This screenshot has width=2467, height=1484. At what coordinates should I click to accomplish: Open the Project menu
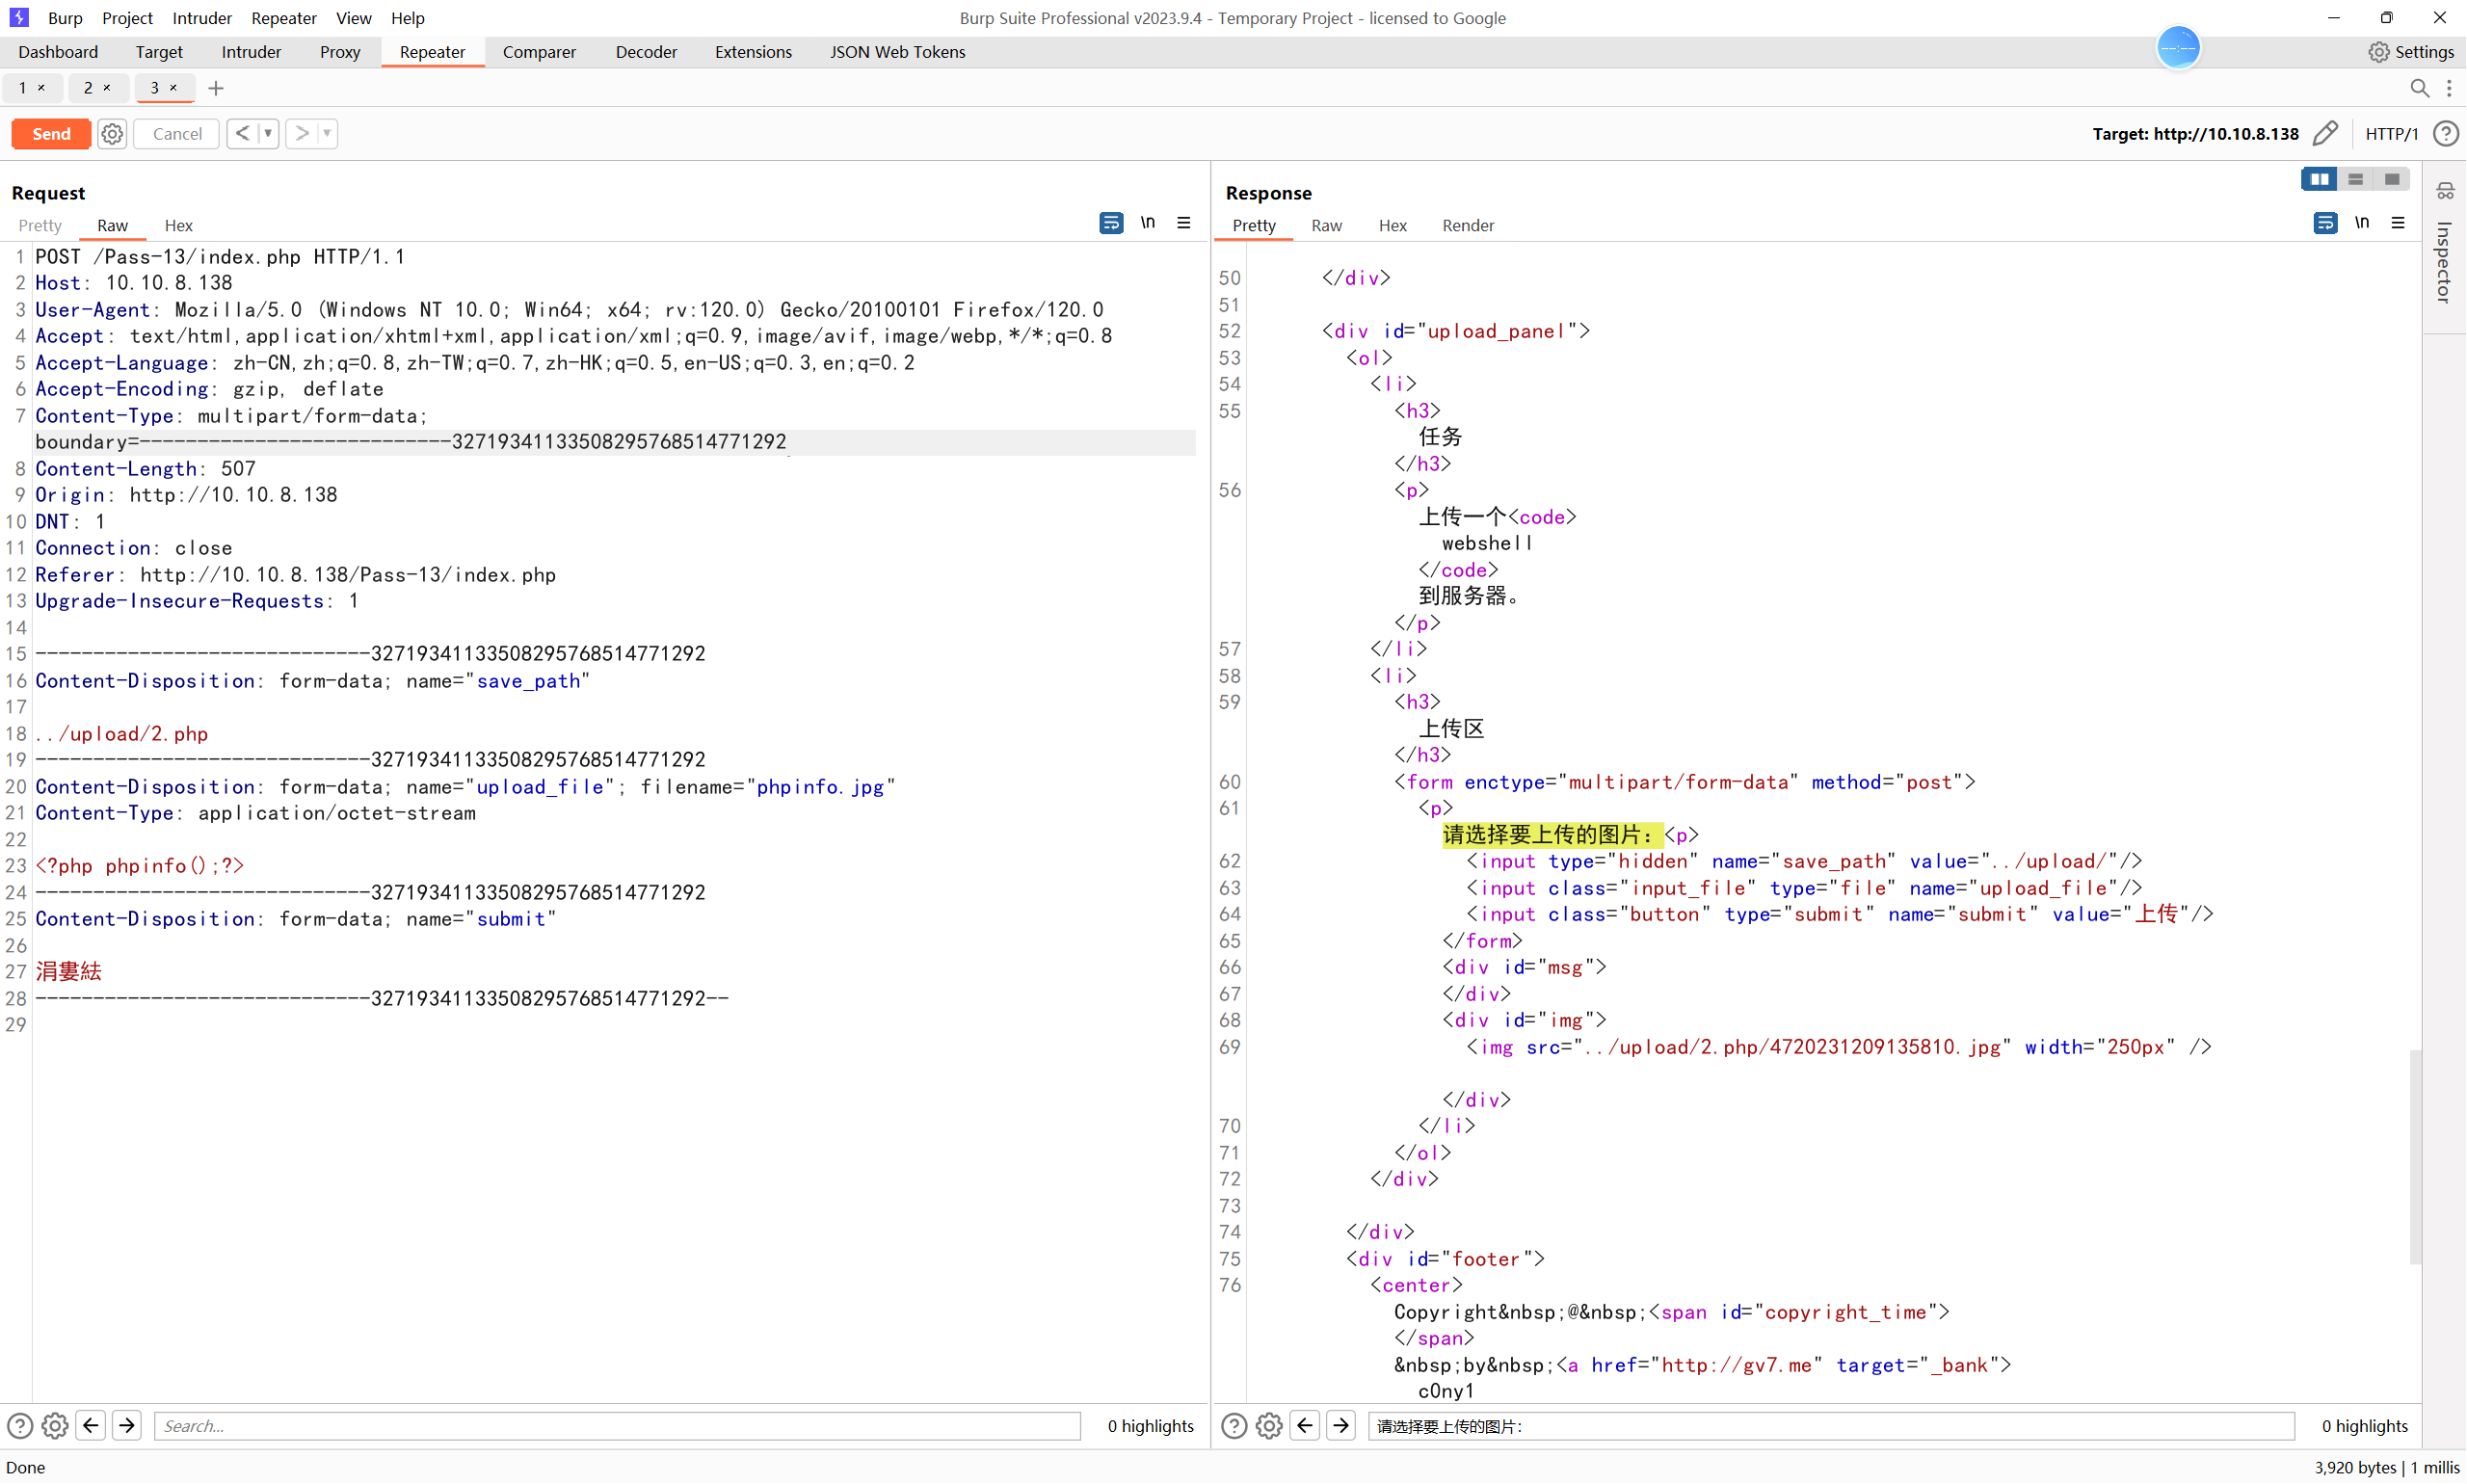127,18
